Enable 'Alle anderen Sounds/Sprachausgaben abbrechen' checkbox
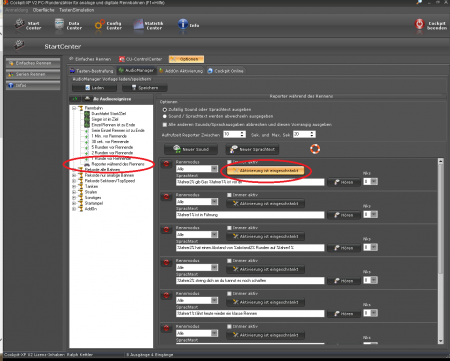The height and width of the screenshot is (361, 450). (165, 125)
